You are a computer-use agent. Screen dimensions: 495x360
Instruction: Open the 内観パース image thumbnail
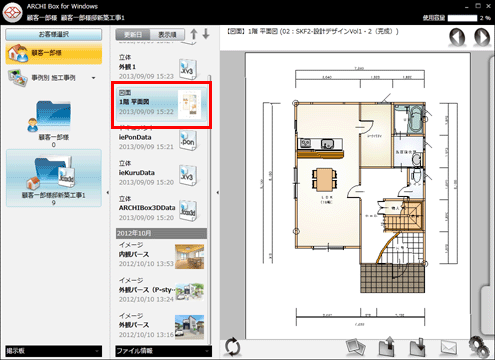pos(189,256)
